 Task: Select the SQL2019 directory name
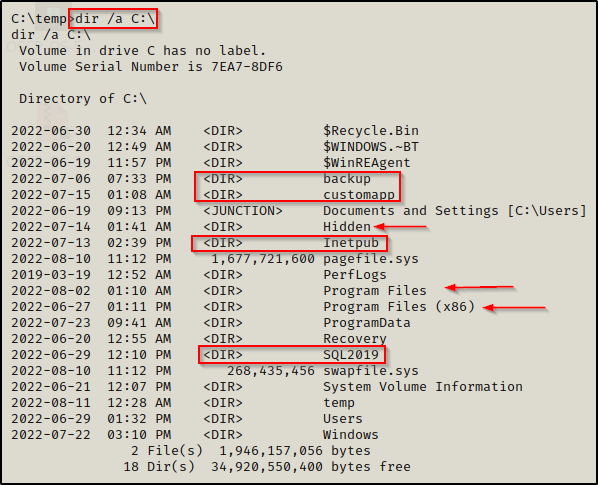[351, 355]
